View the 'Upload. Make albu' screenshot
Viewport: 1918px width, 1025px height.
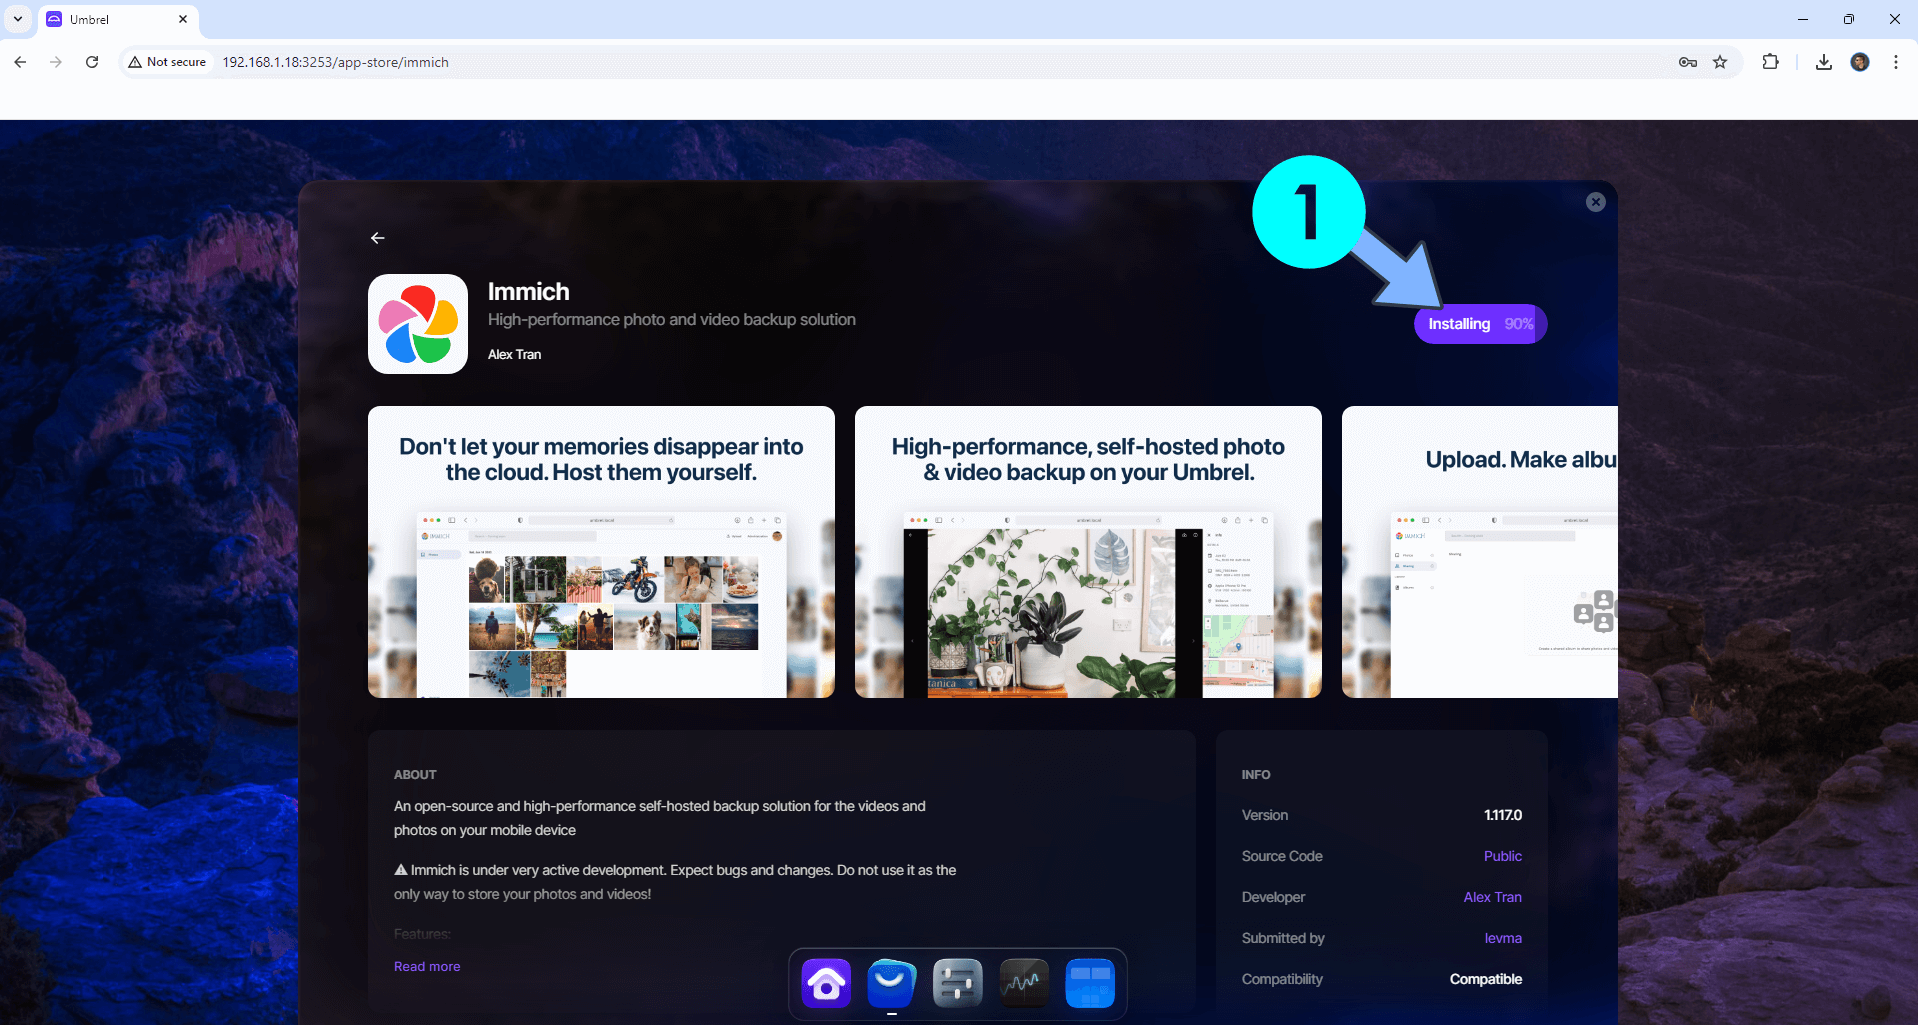click(x=1480, y=552)
